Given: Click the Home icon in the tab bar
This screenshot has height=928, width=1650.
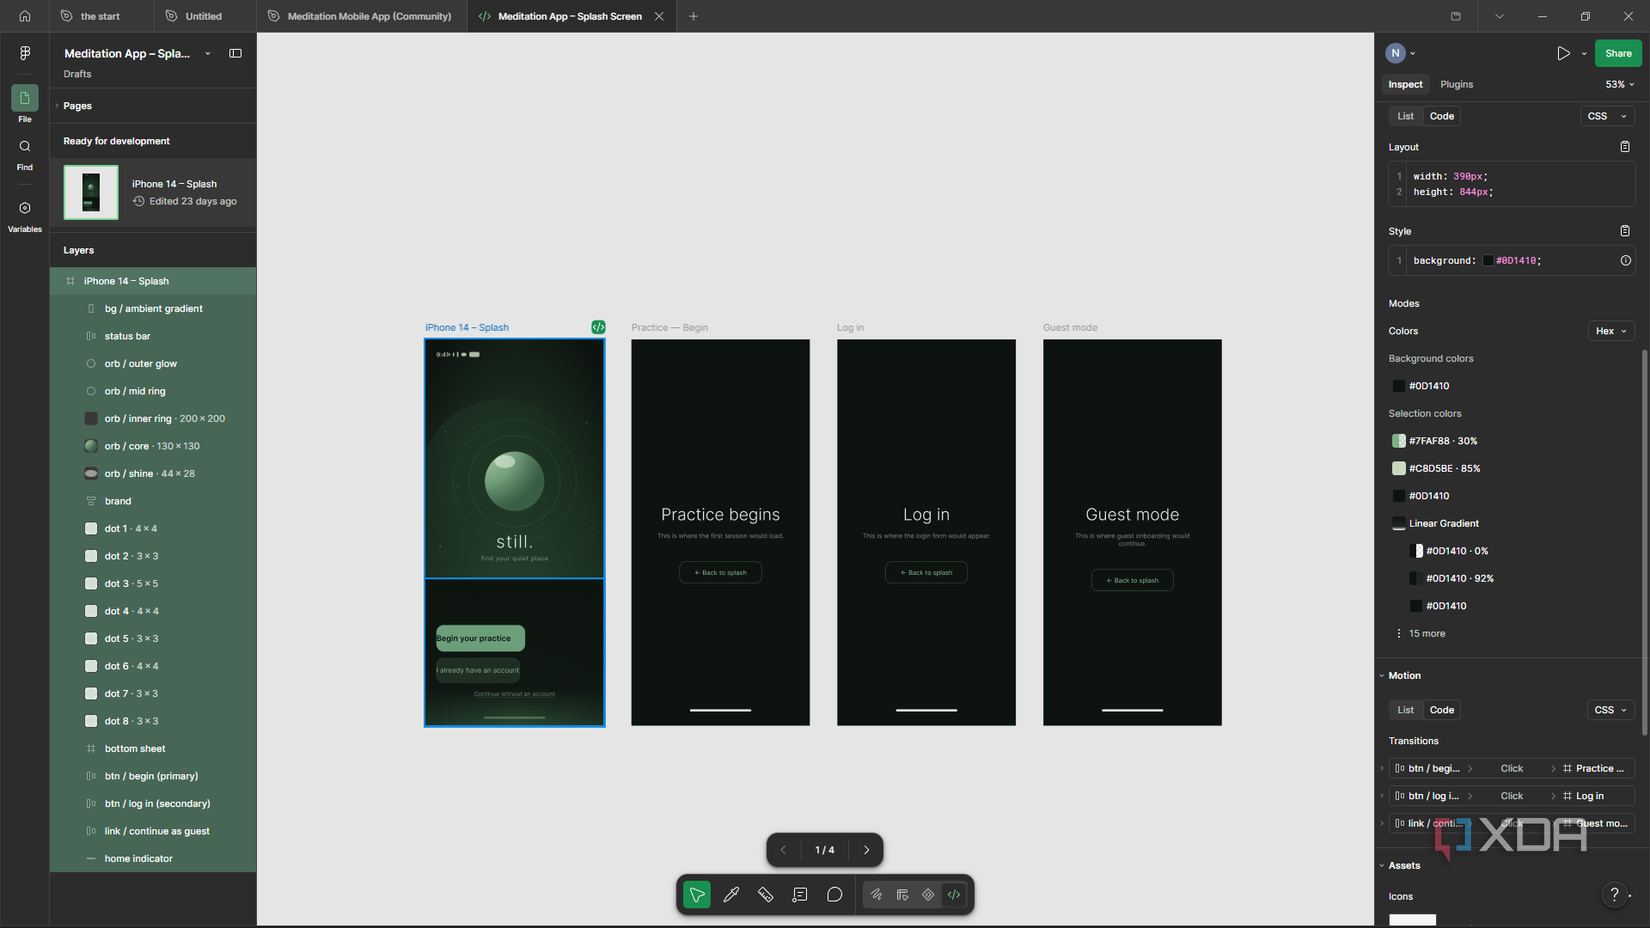Looking at the screenshot, I should (25, 16).
